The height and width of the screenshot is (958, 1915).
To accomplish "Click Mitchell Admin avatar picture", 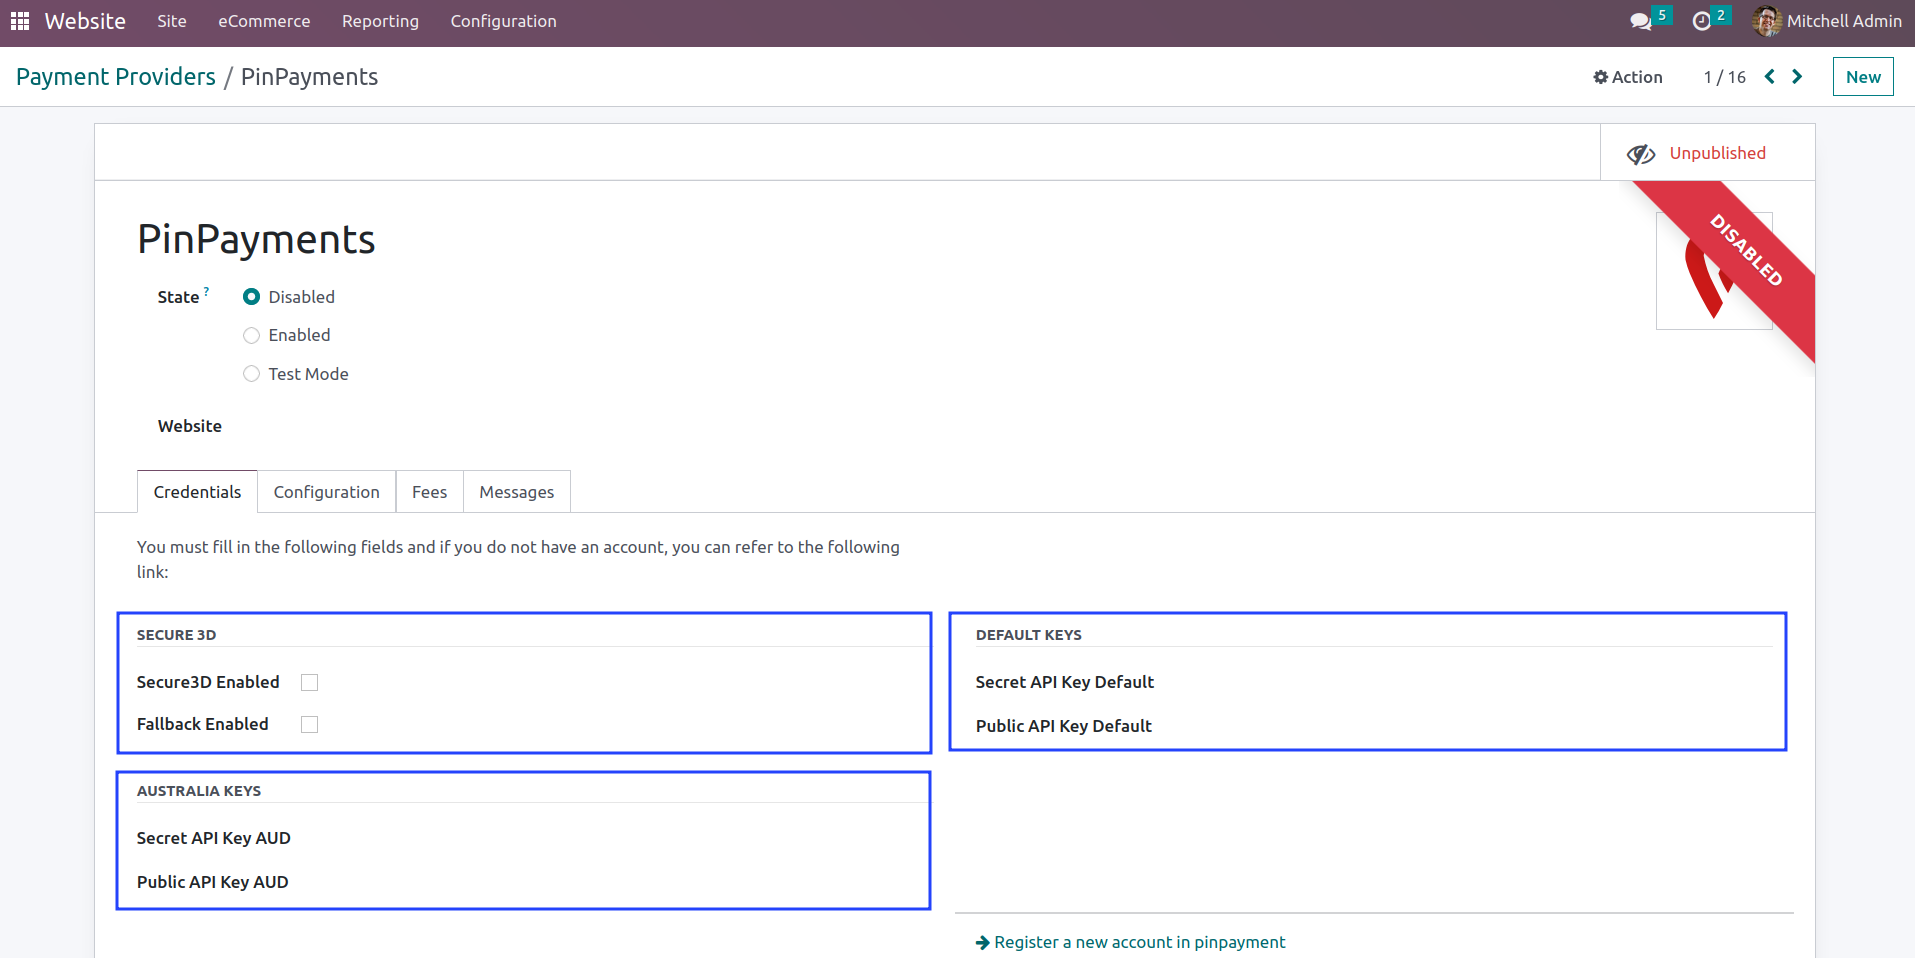I will [1767, 21].
